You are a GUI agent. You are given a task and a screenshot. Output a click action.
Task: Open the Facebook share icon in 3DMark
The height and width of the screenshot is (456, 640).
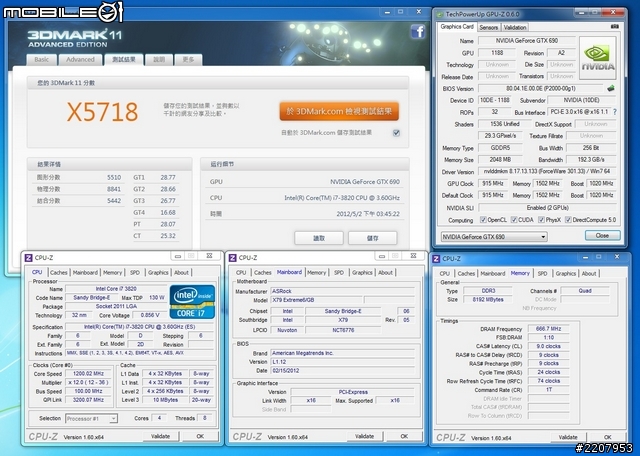click(x=418, y=31)
